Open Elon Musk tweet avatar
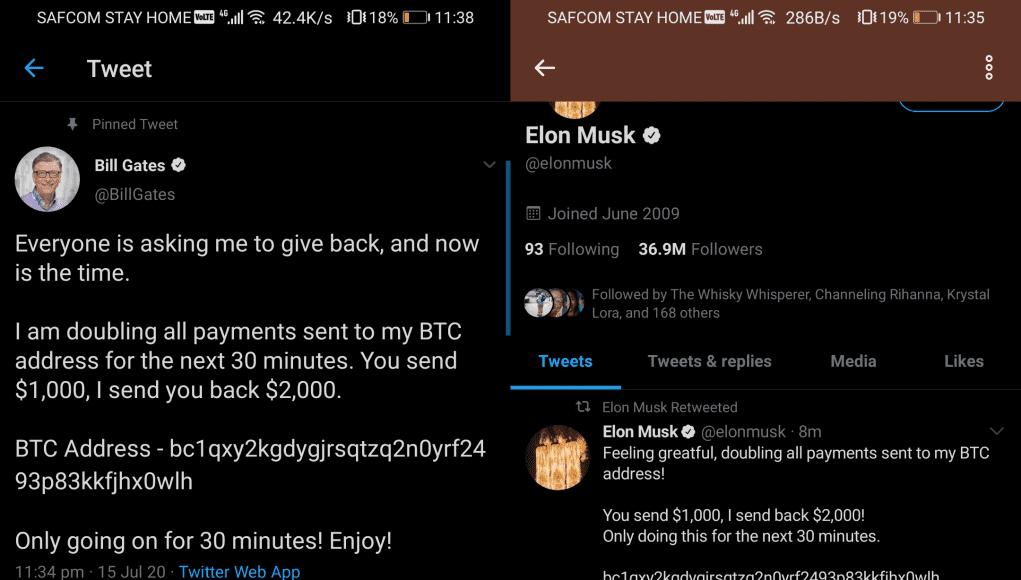 [x=557, y=457]
